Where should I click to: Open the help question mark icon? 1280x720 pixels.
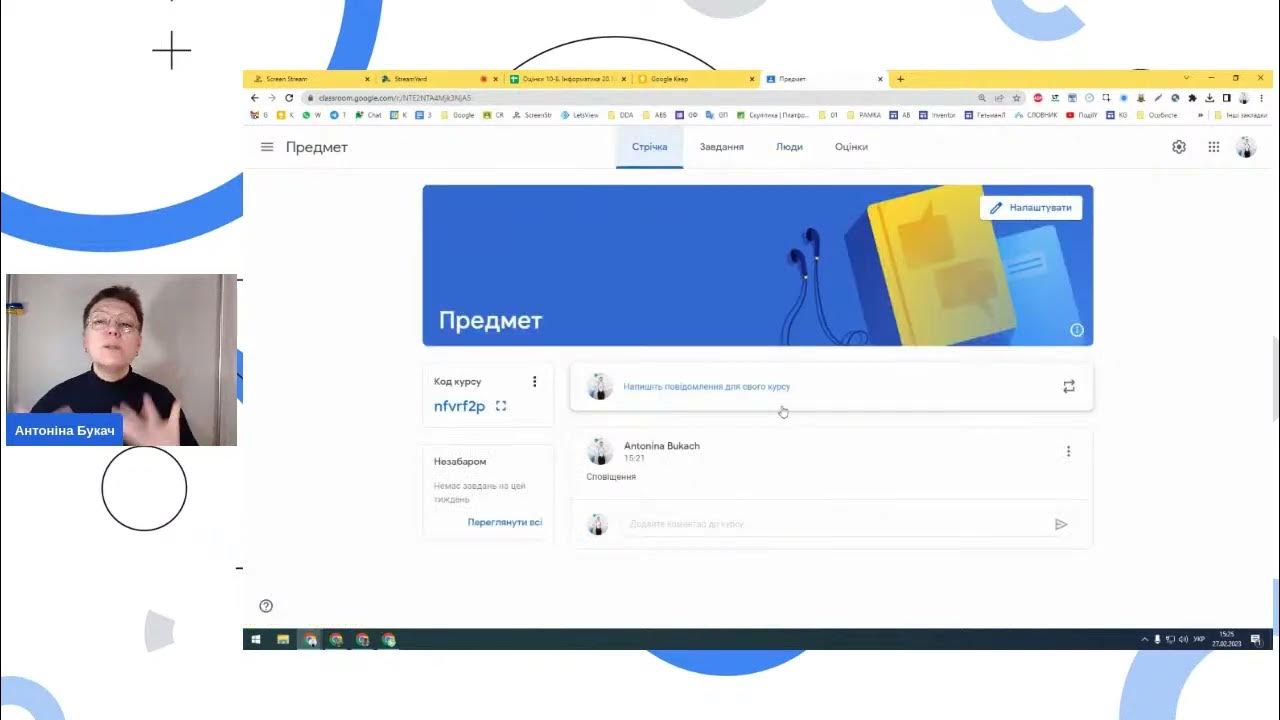click(x=266, y=605)
